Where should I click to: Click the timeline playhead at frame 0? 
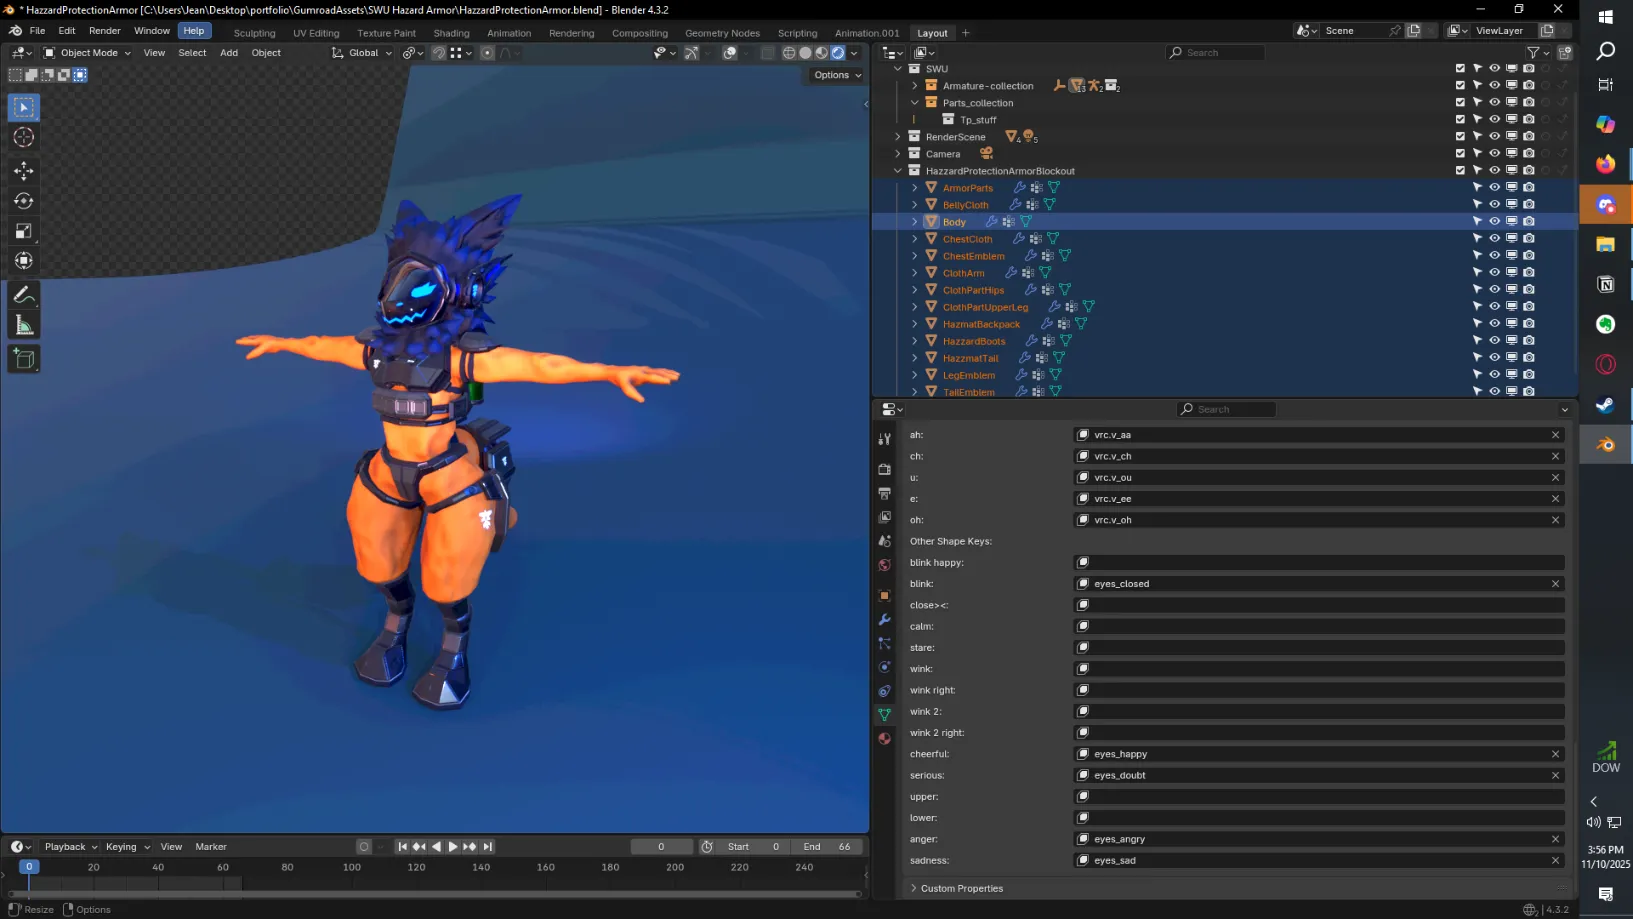[x=29, y=867]
